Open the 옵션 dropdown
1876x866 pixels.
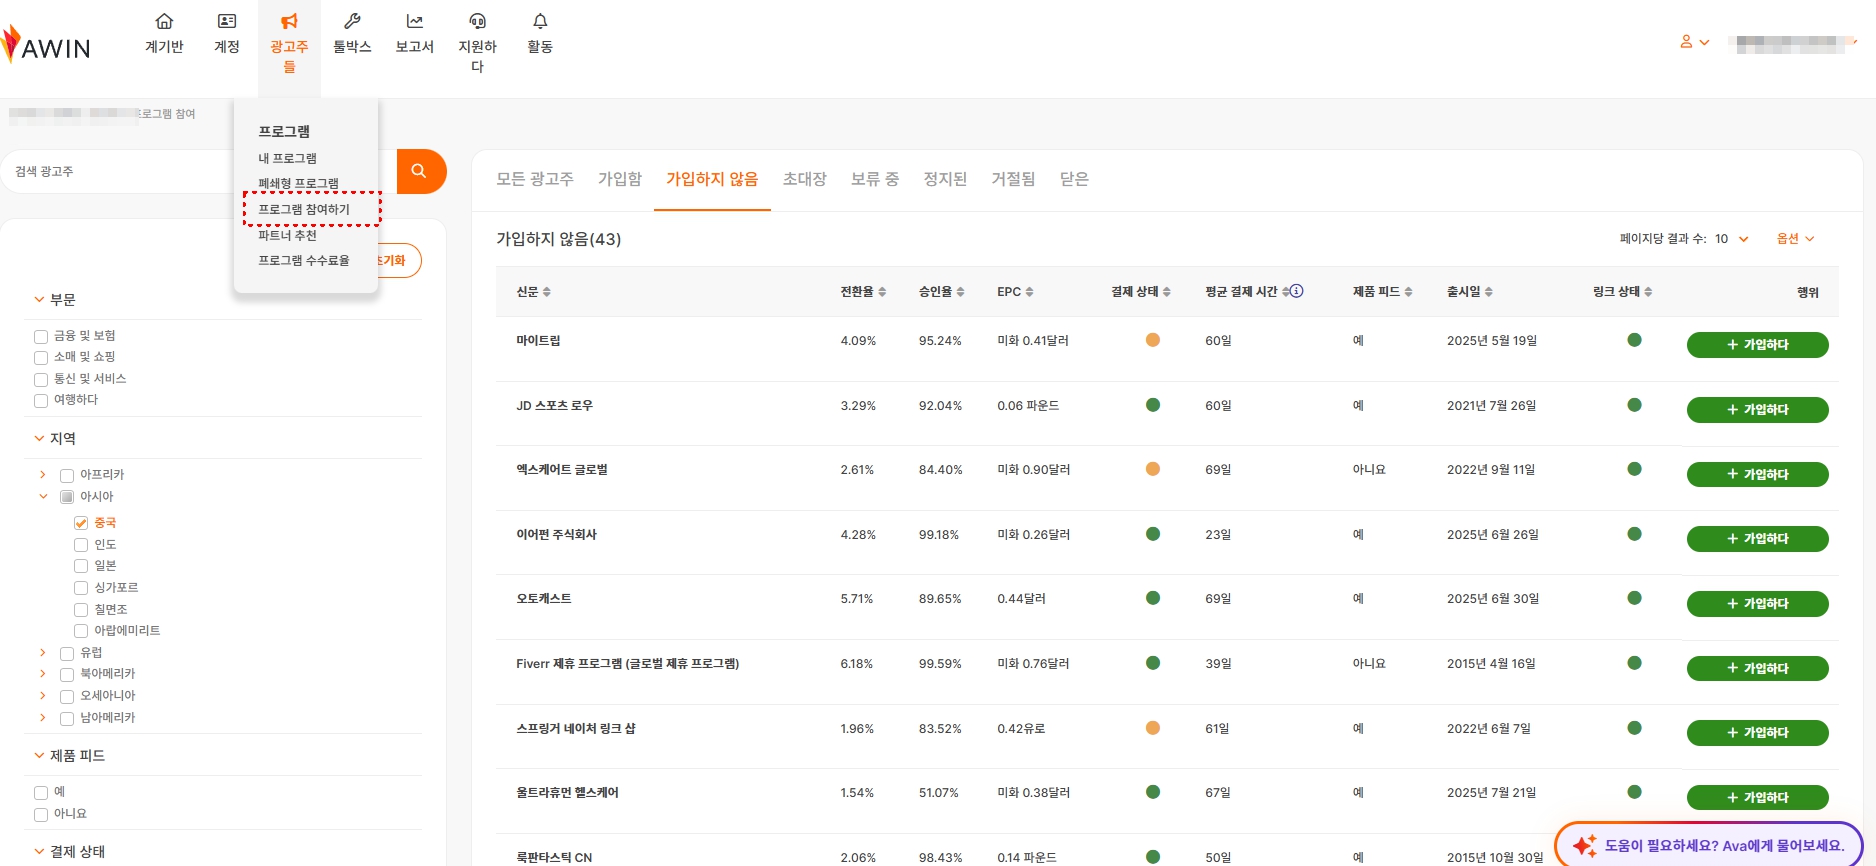(1795, 239)
